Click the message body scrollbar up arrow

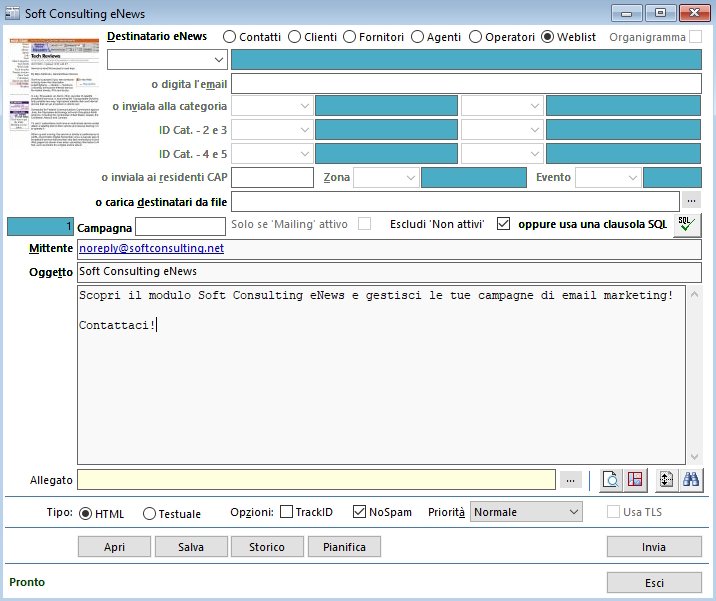click(694, 295)
